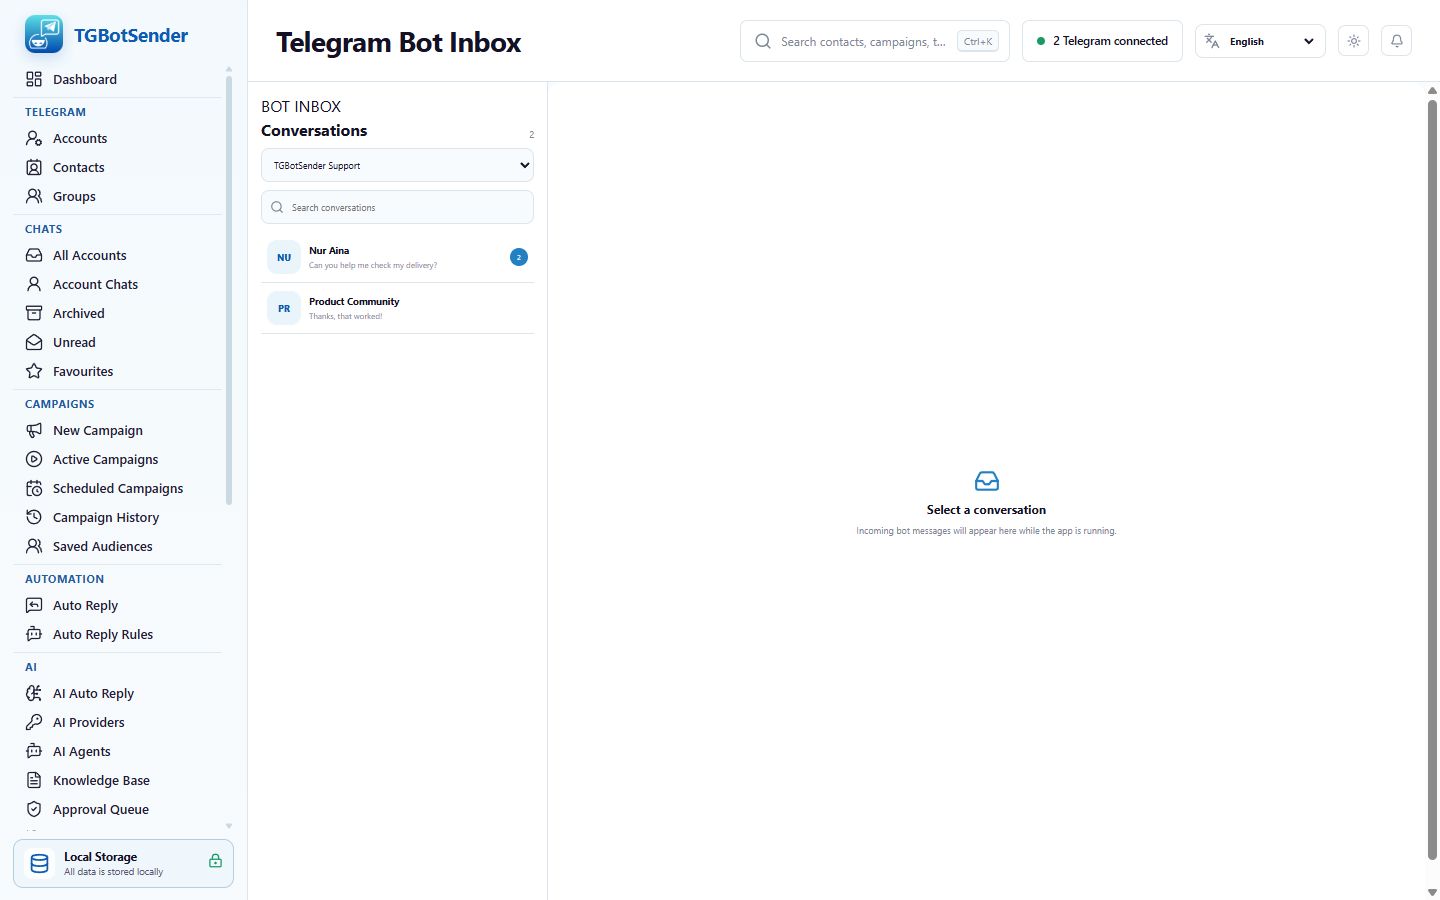This screenshot has height=900, width=1440.
Task: Click the global search contacts field
Action: point(875,41)
